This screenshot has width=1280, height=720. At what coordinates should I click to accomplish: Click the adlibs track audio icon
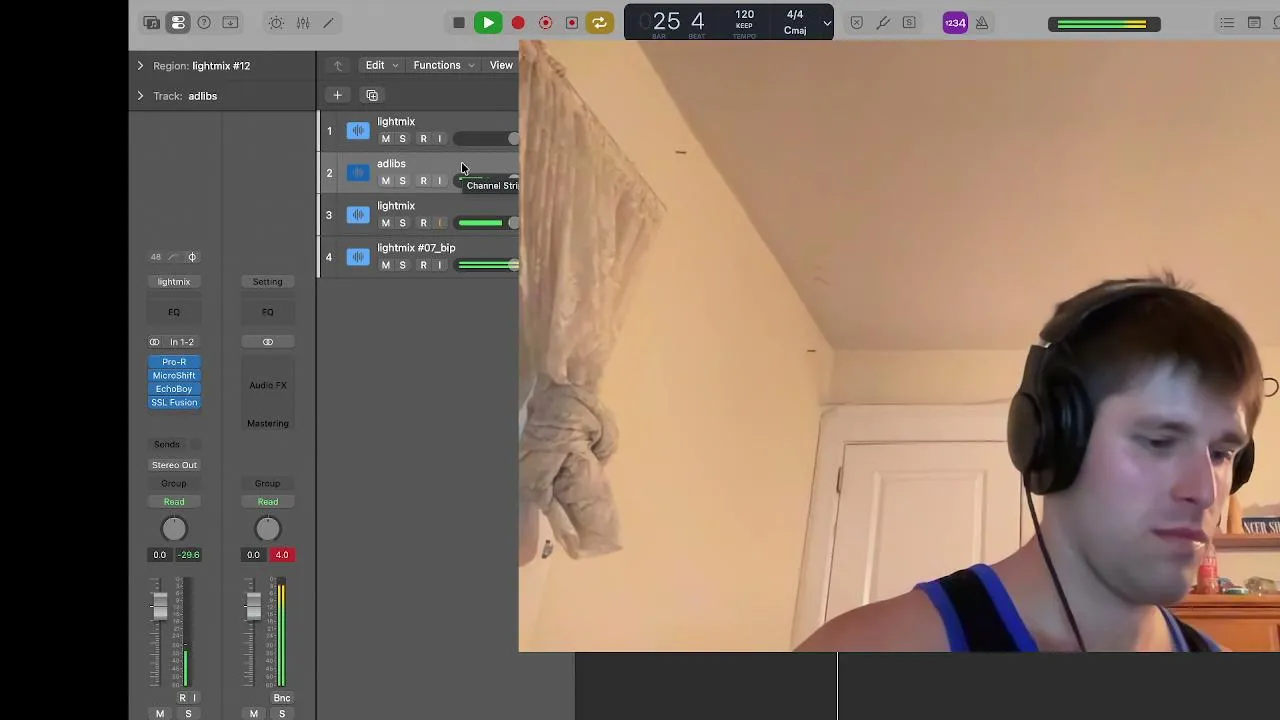click(358, 173)
